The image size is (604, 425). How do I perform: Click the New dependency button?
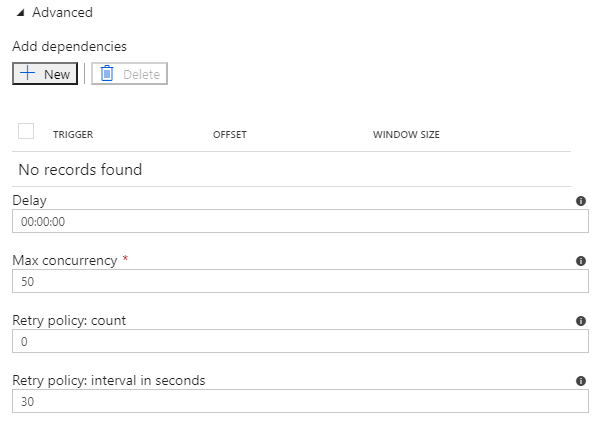point(45,74)
